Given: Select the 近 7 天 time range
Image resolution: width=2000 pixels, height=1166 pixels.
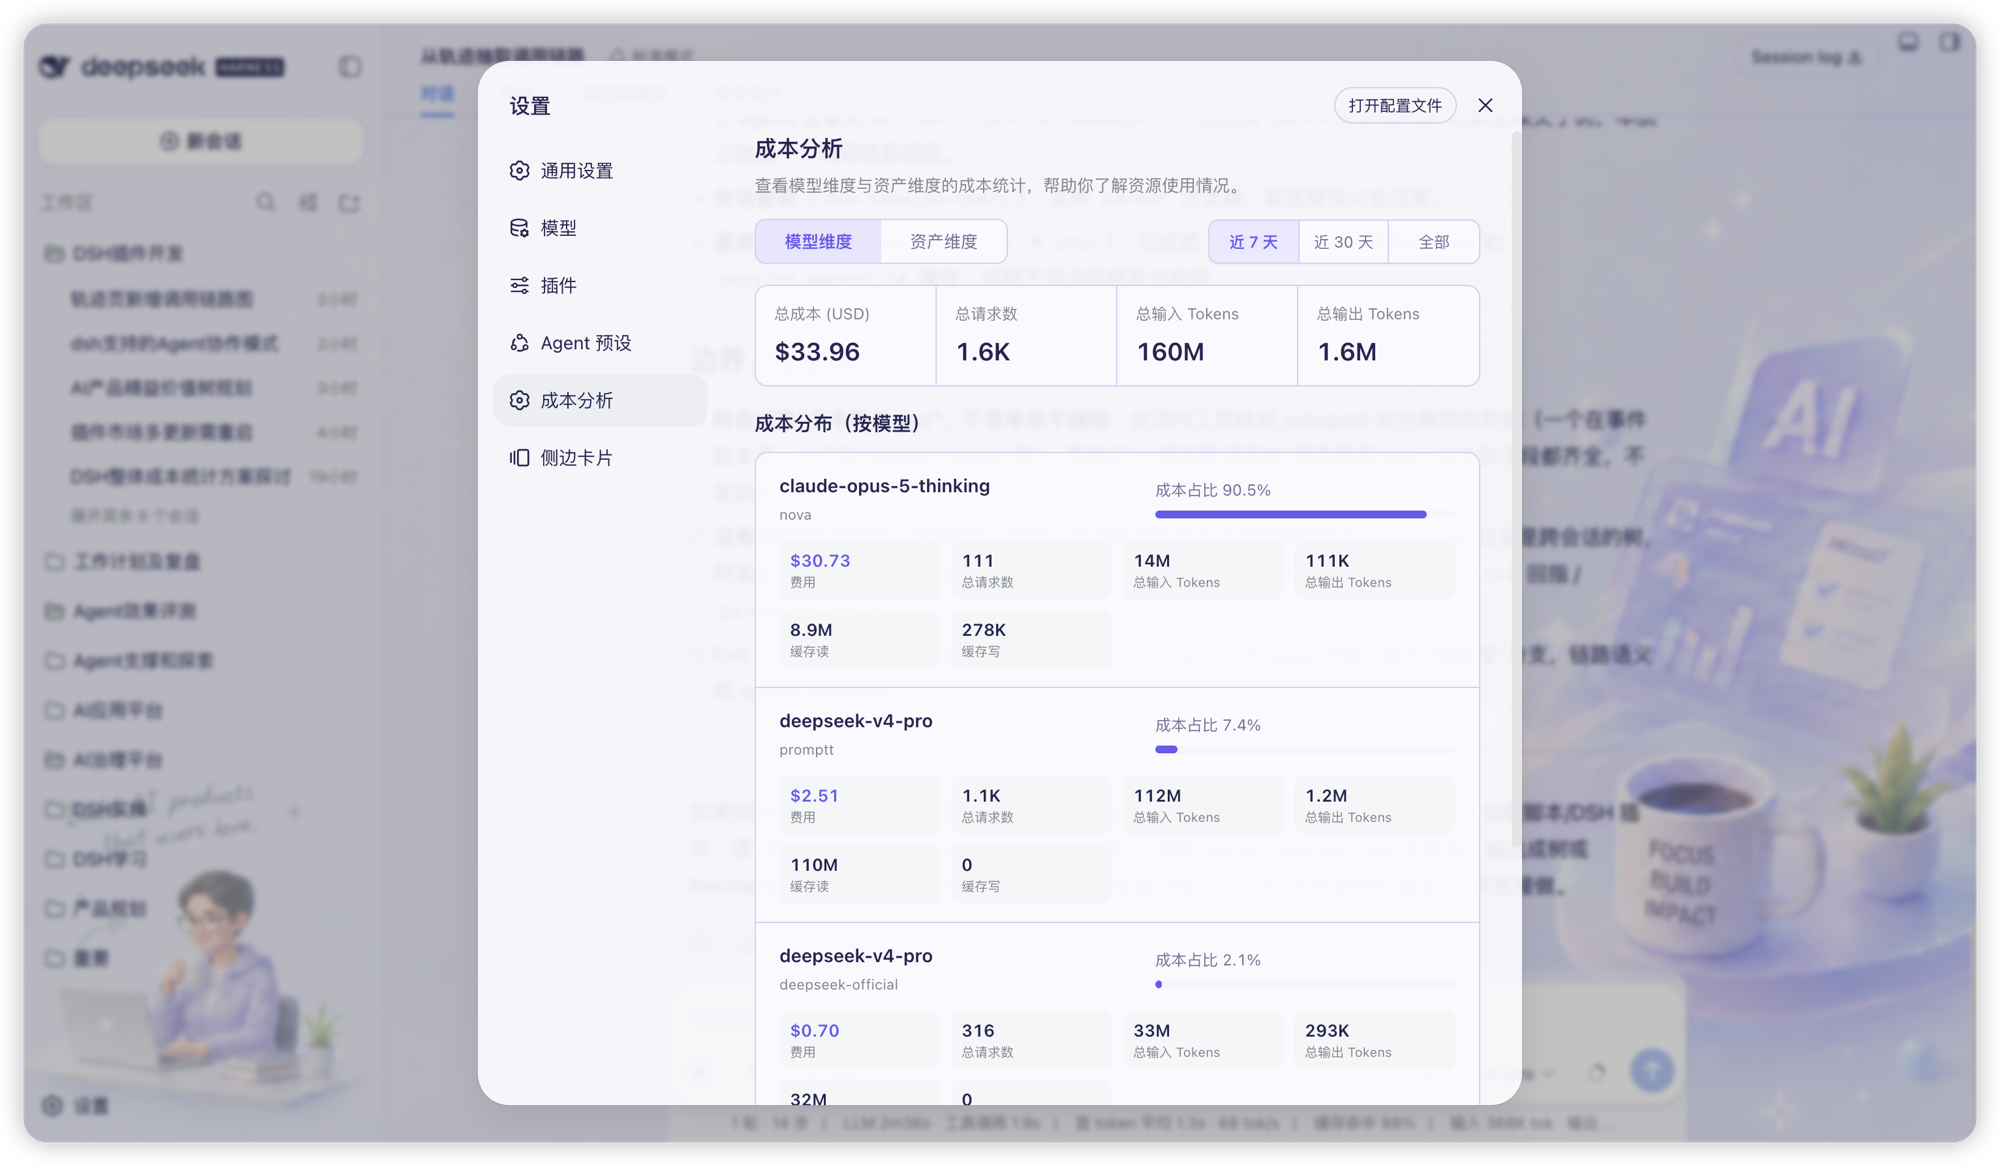Looking at the screenshot, I should 1253,242.
